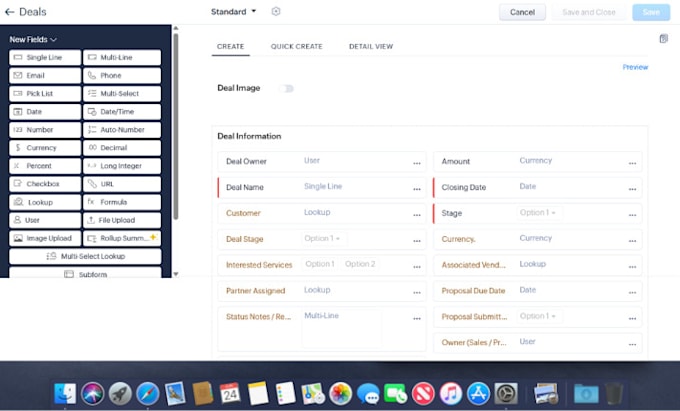Select the Phone field type
Screen dimensions: 680x411
coord(122,75)
